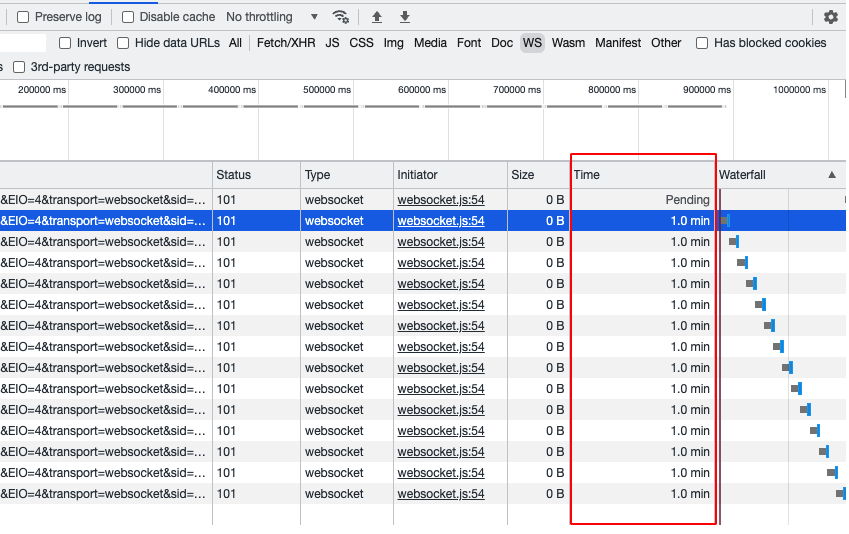The image size is (849, 534).
Task: Switch to the Manifest filter
Action: pos(618,43)
